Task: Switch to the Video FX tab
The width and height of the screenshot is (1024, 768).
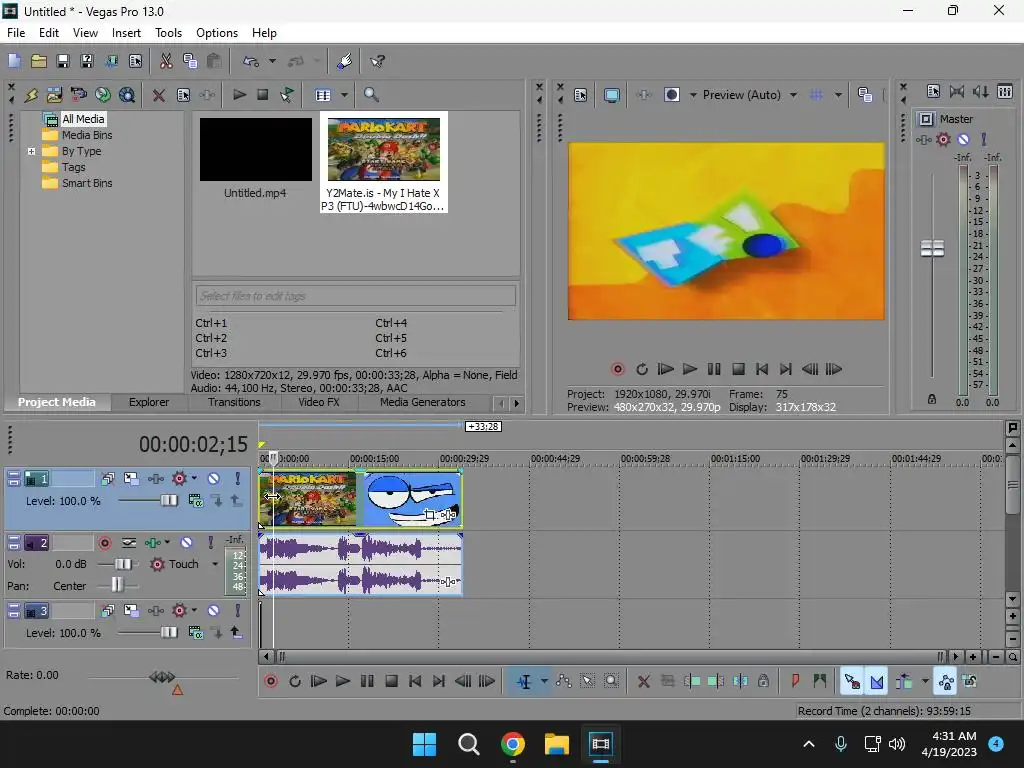Action: (x=319, y=402)
